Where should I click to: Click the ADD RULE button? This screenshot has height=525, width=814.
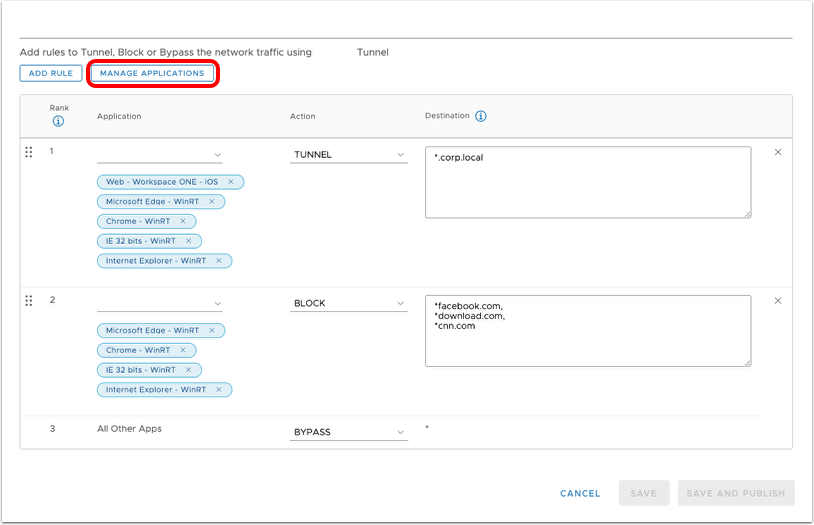(x=51, y=73)
